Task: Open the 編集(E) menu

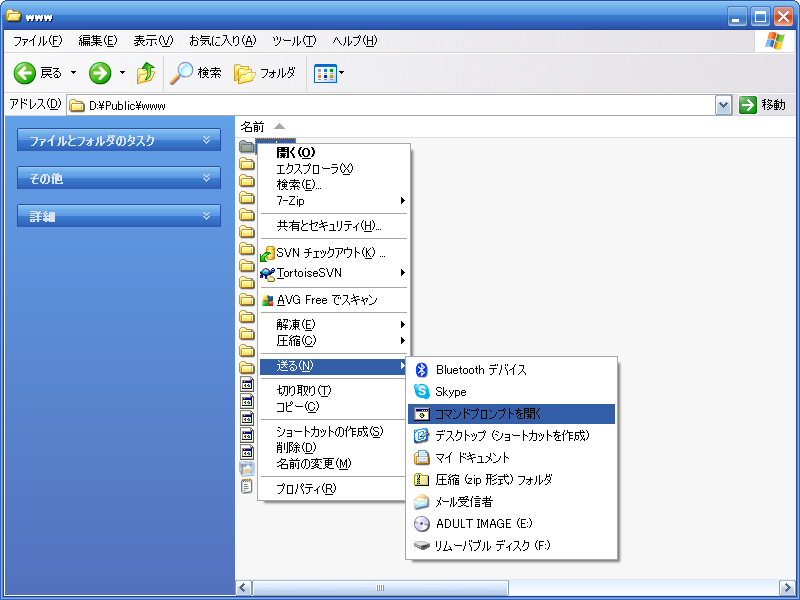Action: pos(97,41)
